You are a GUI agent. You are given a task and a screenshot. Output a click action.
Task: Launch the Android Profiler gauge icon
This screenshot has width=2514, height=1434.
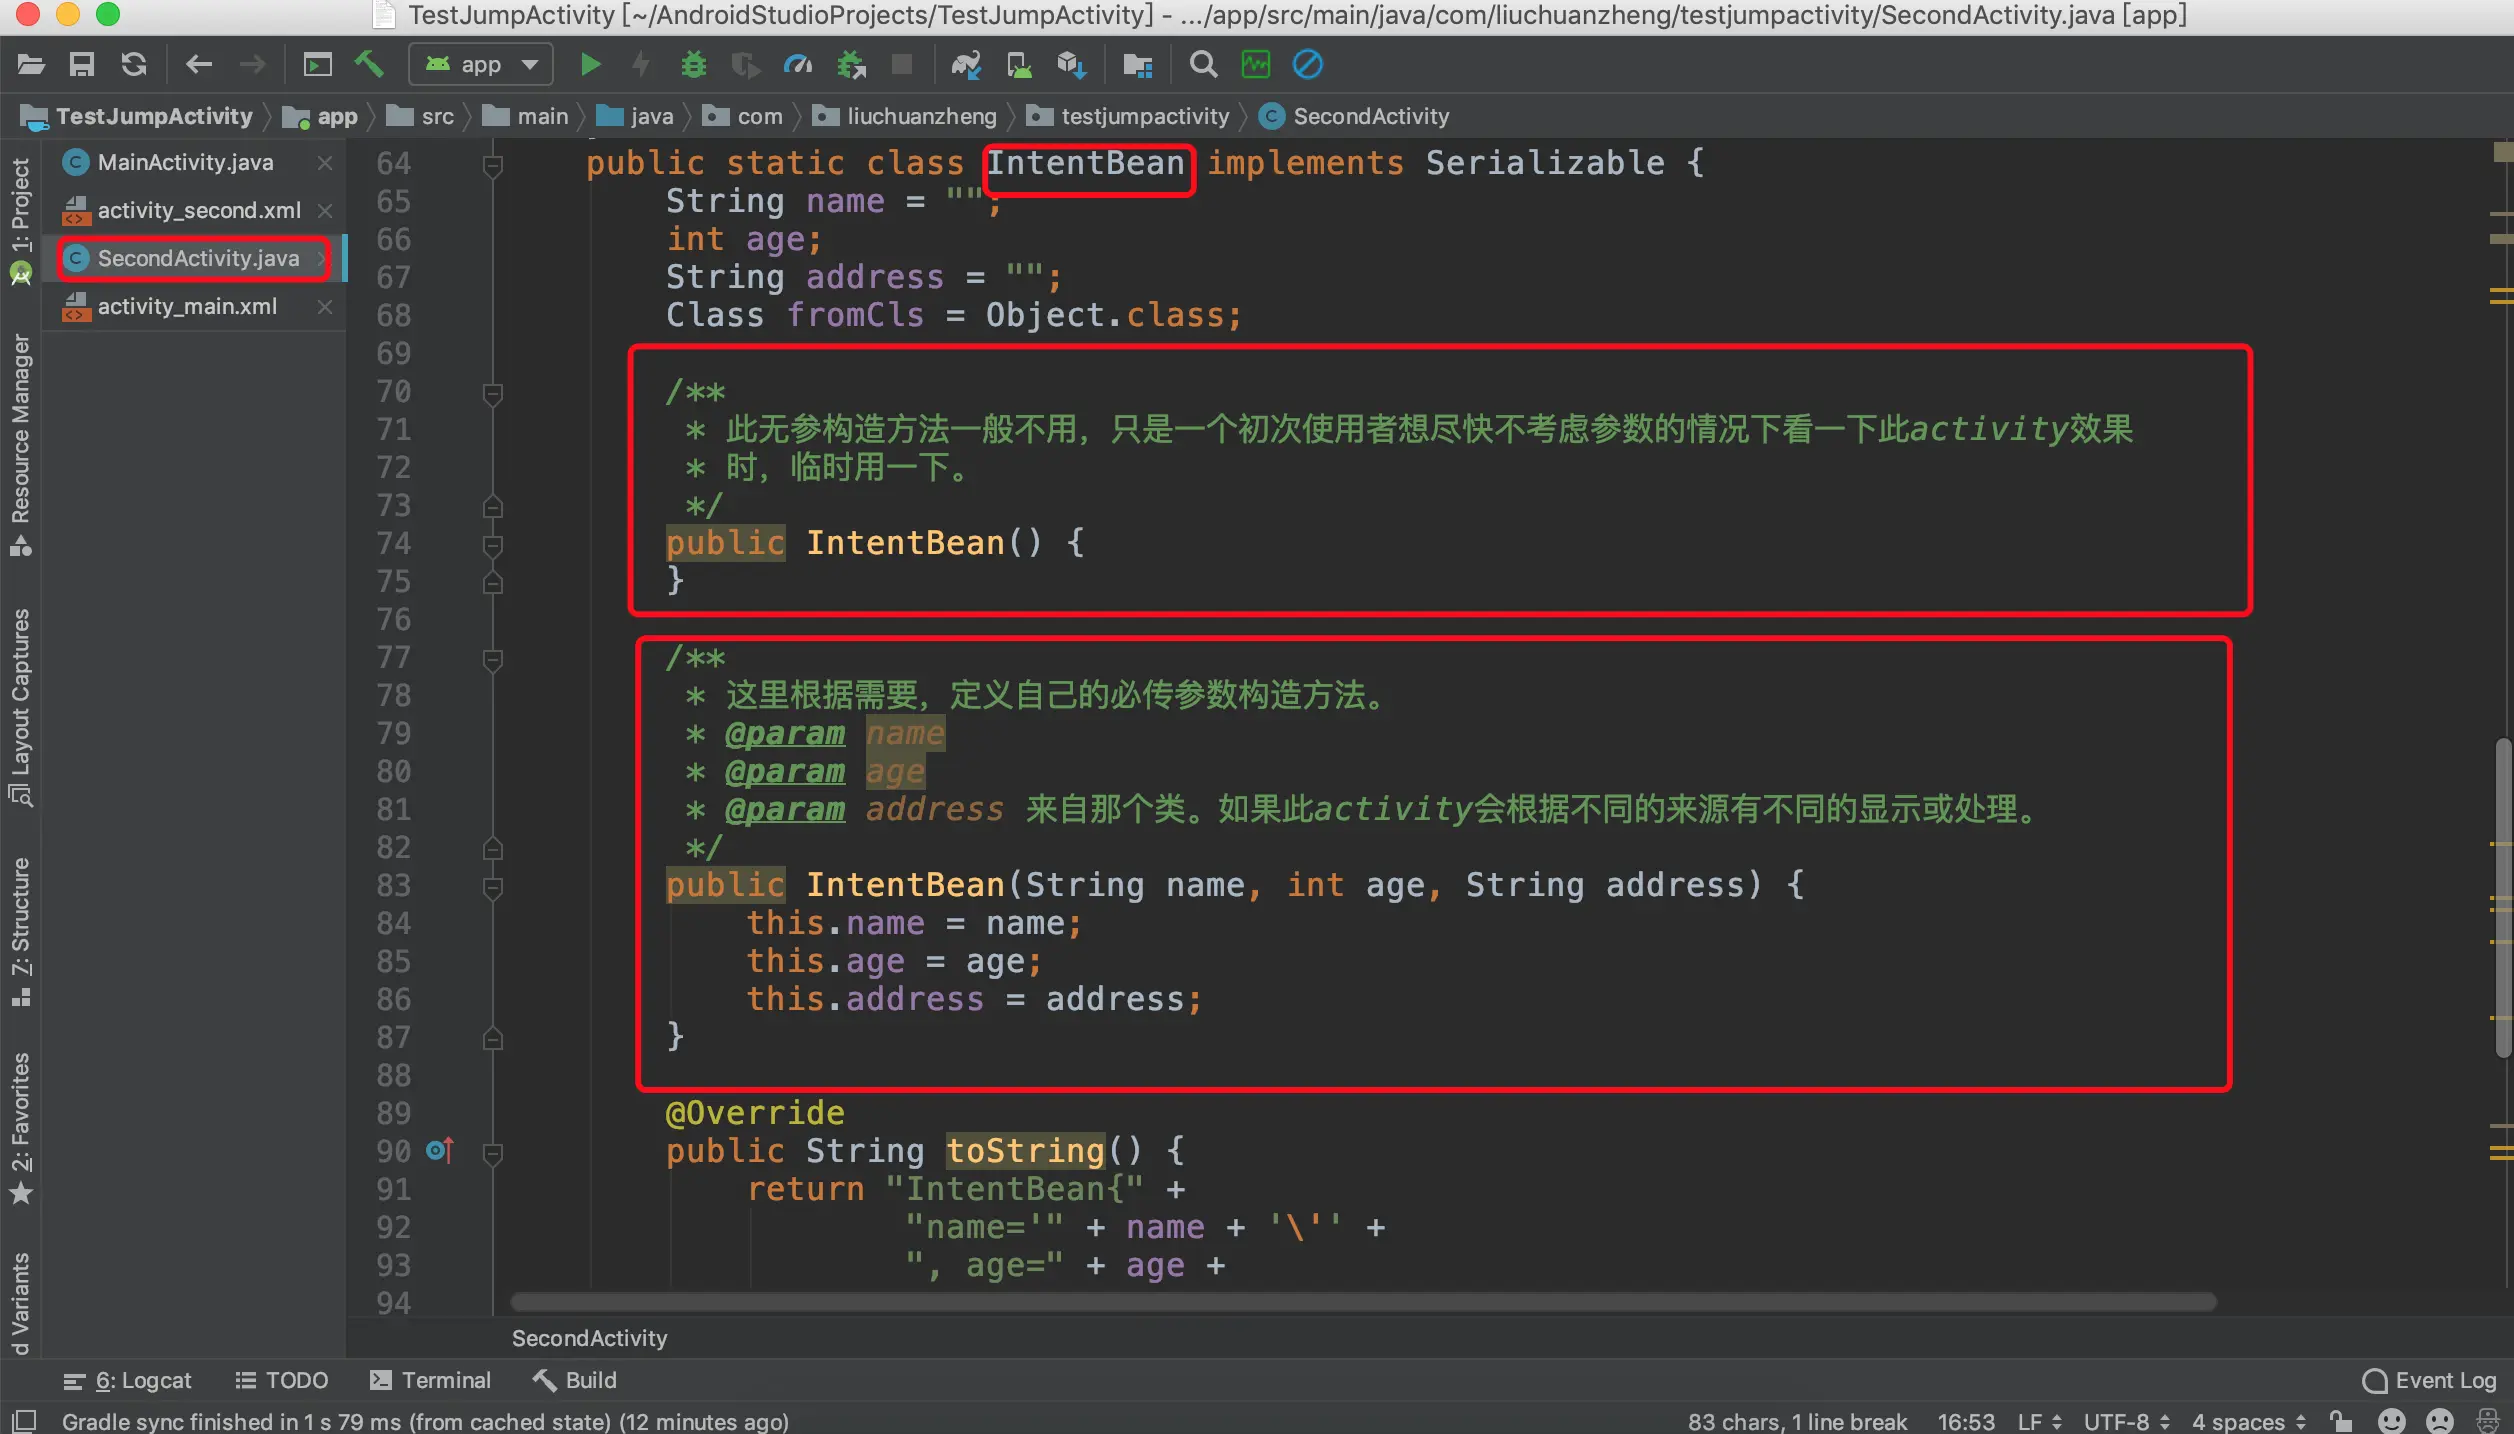(x=797, y=65)
